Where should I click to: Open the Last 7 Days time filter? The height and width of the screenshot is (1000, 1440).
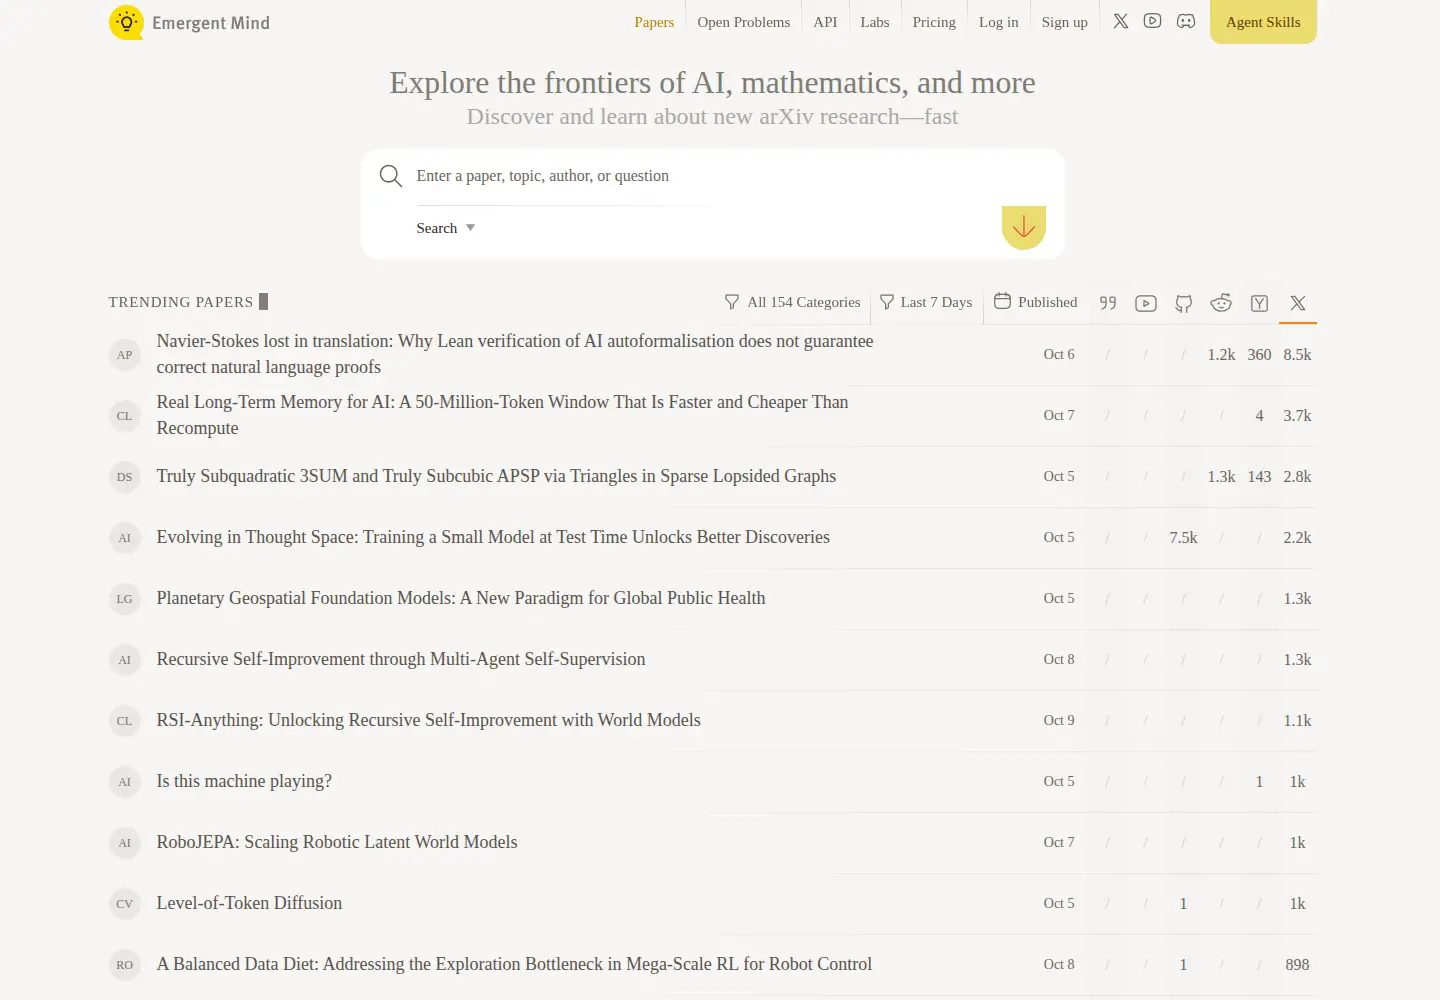(926, 302)
